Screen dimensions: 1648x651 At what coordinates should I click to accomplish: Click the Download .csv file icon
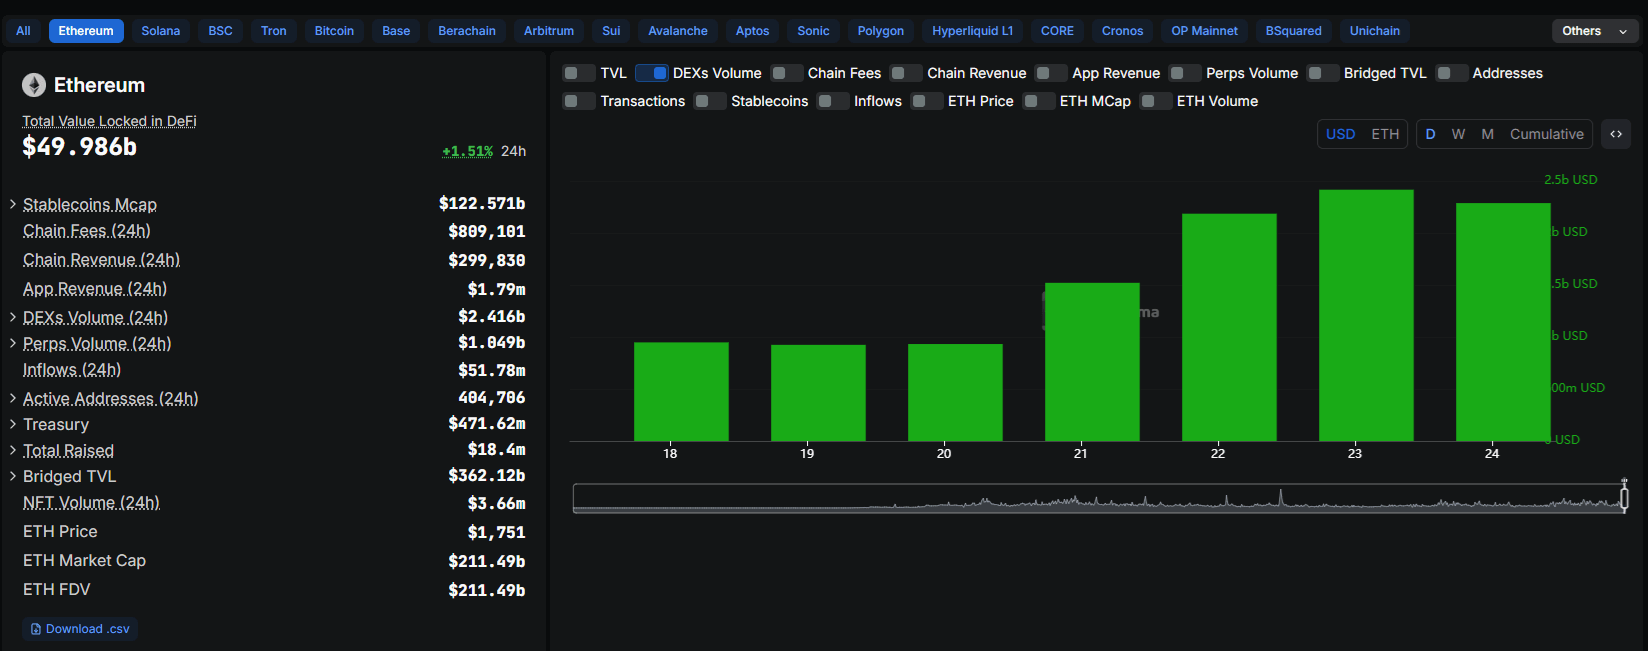tap(36, 629)
